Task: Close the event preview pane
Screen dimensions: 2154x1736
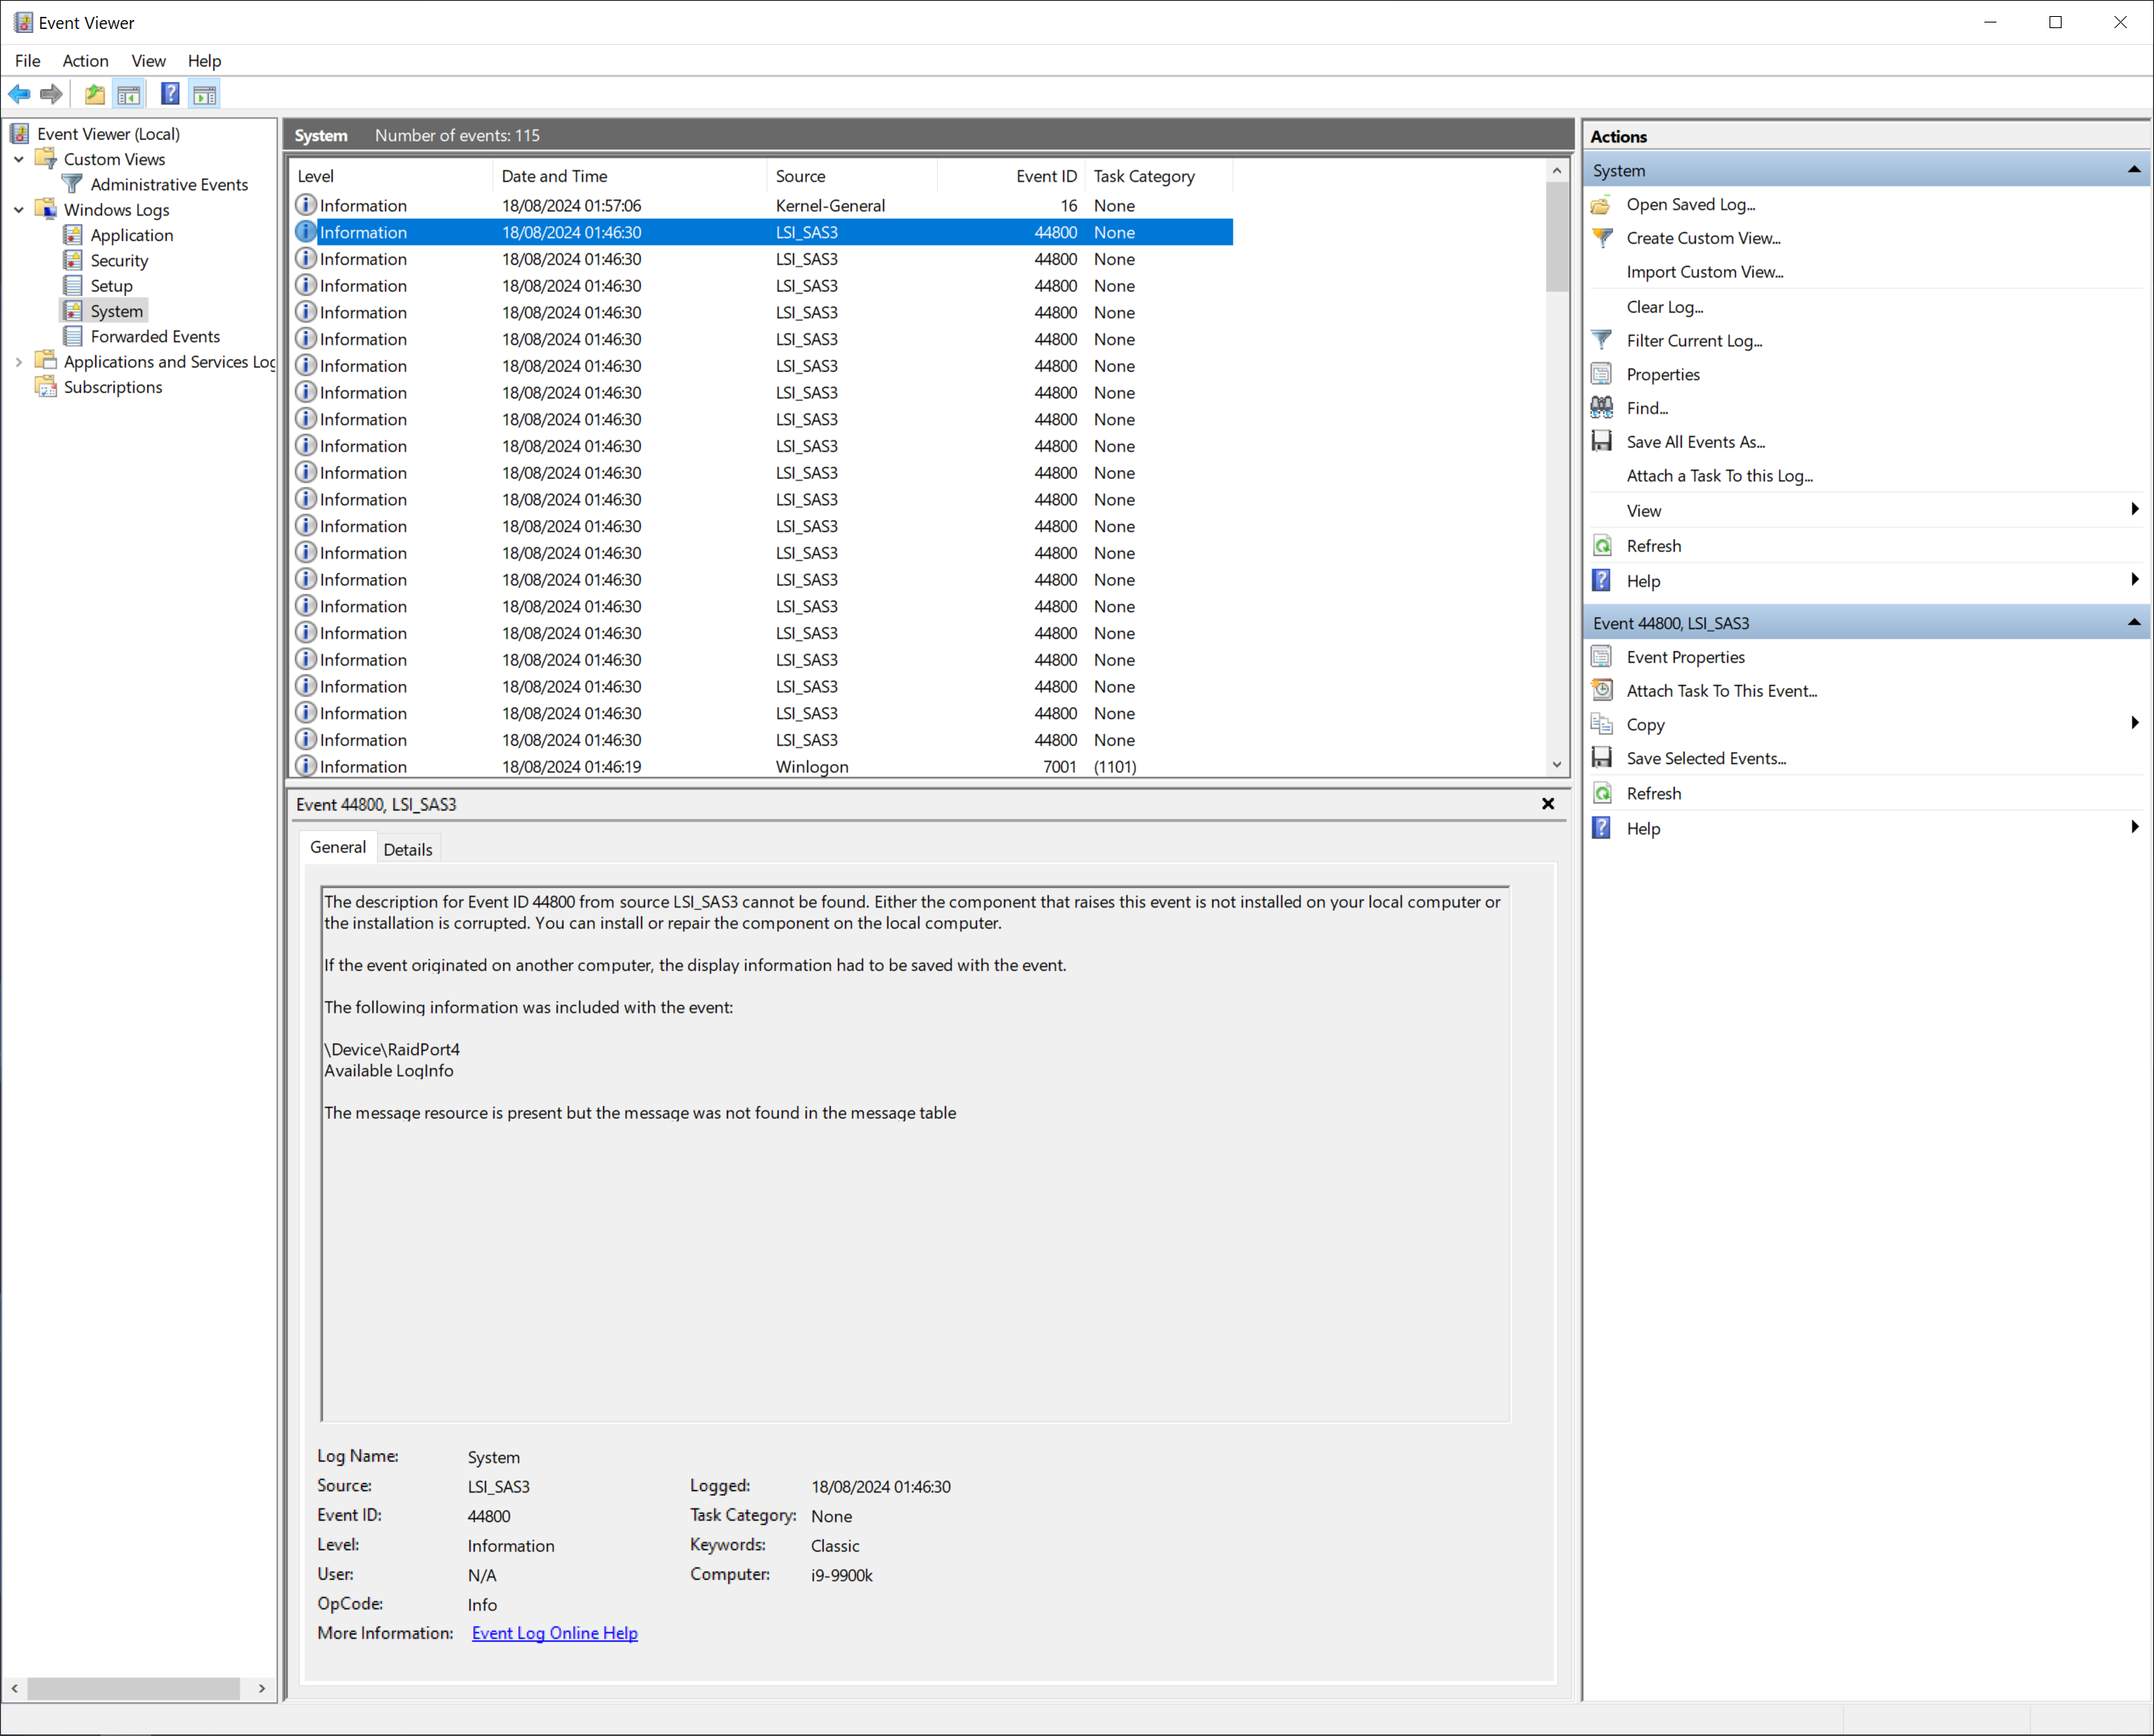Action: click(x=1547, y=804)
